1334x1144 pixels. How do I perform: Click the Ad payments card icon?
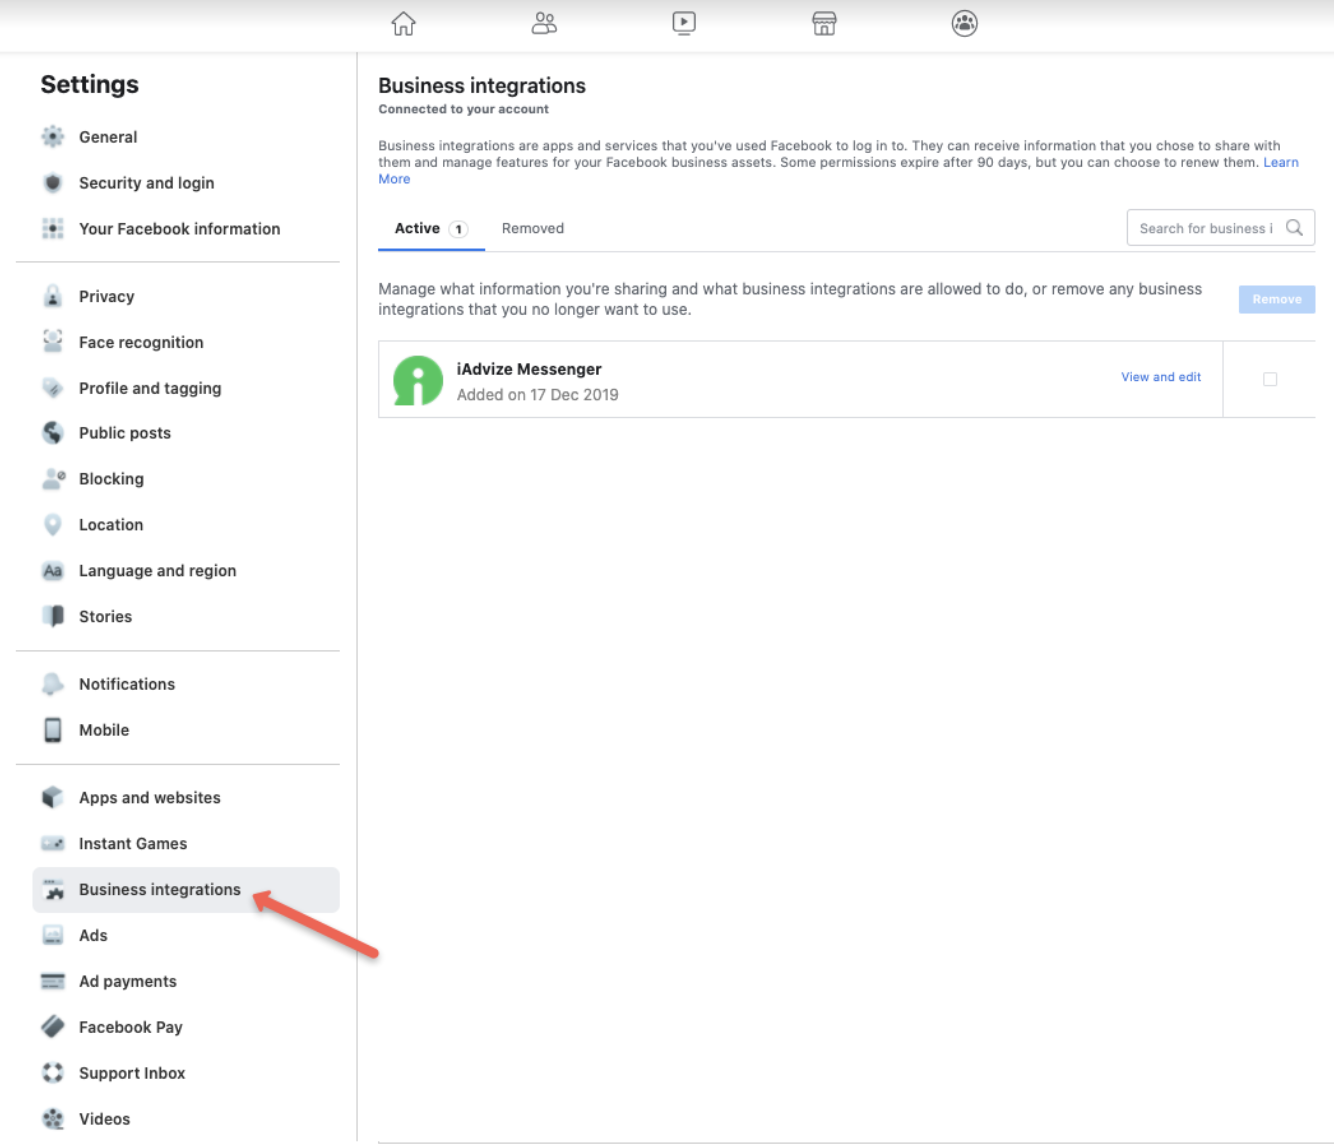coord(53,982)
